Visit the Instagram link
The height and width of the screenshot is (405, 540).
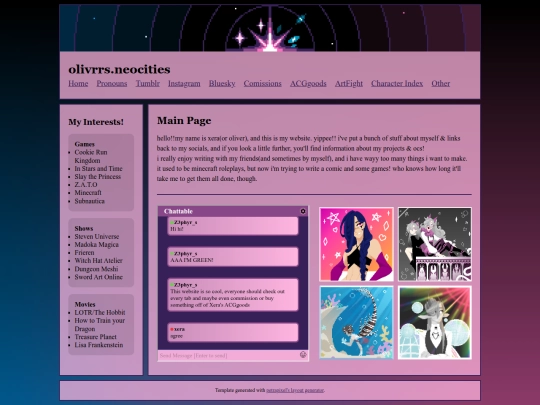(184, 83)
